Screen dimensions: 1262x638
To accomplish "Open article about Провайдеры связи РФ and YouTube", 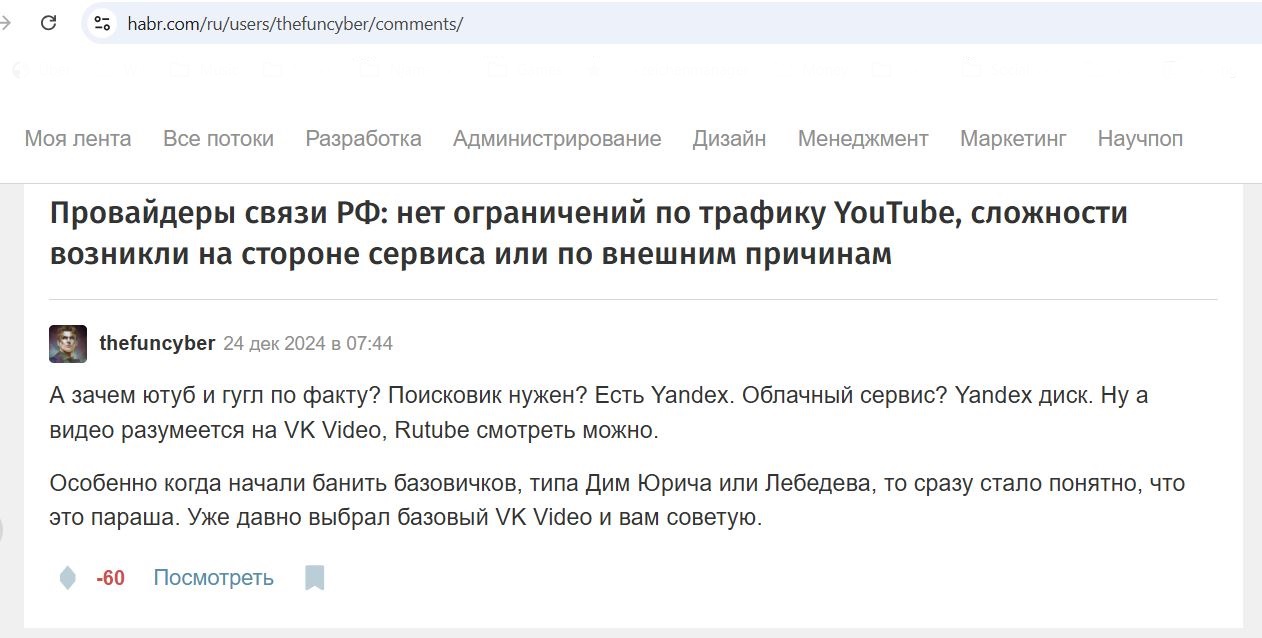I will (589, 233).
